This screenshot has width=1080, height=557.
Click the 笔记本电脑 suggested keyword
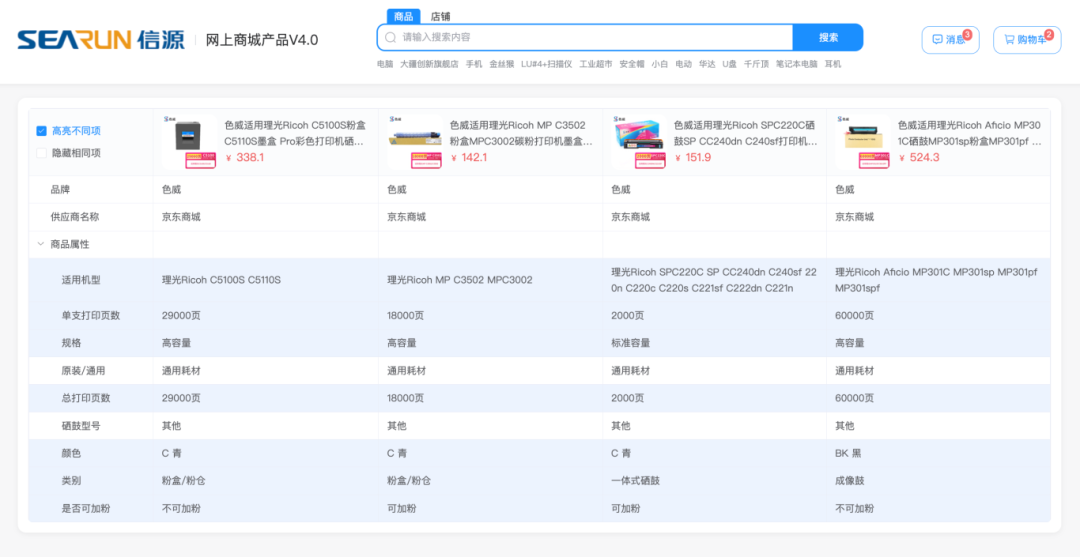797,64
